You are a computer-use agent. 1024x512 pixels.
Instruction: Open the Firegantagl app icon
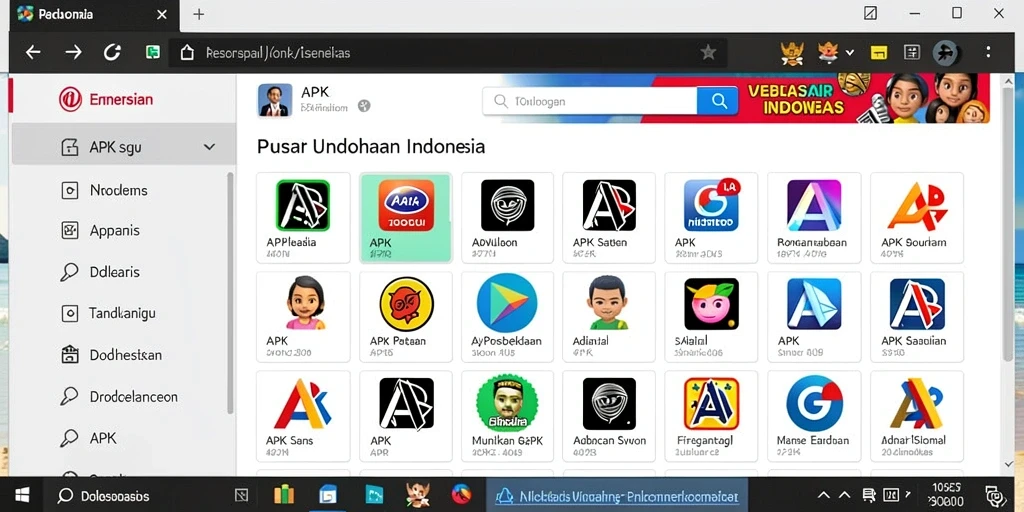click(x=711, y=404)
